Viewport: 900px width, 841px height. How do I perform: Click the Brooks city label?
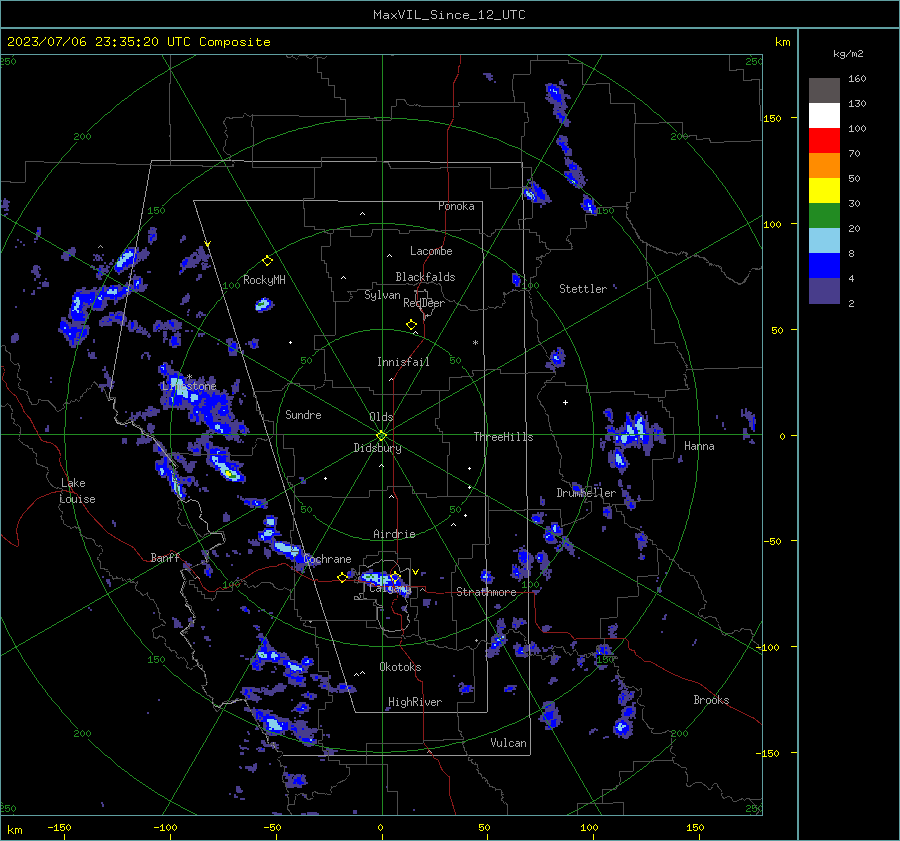click(711, 700)
